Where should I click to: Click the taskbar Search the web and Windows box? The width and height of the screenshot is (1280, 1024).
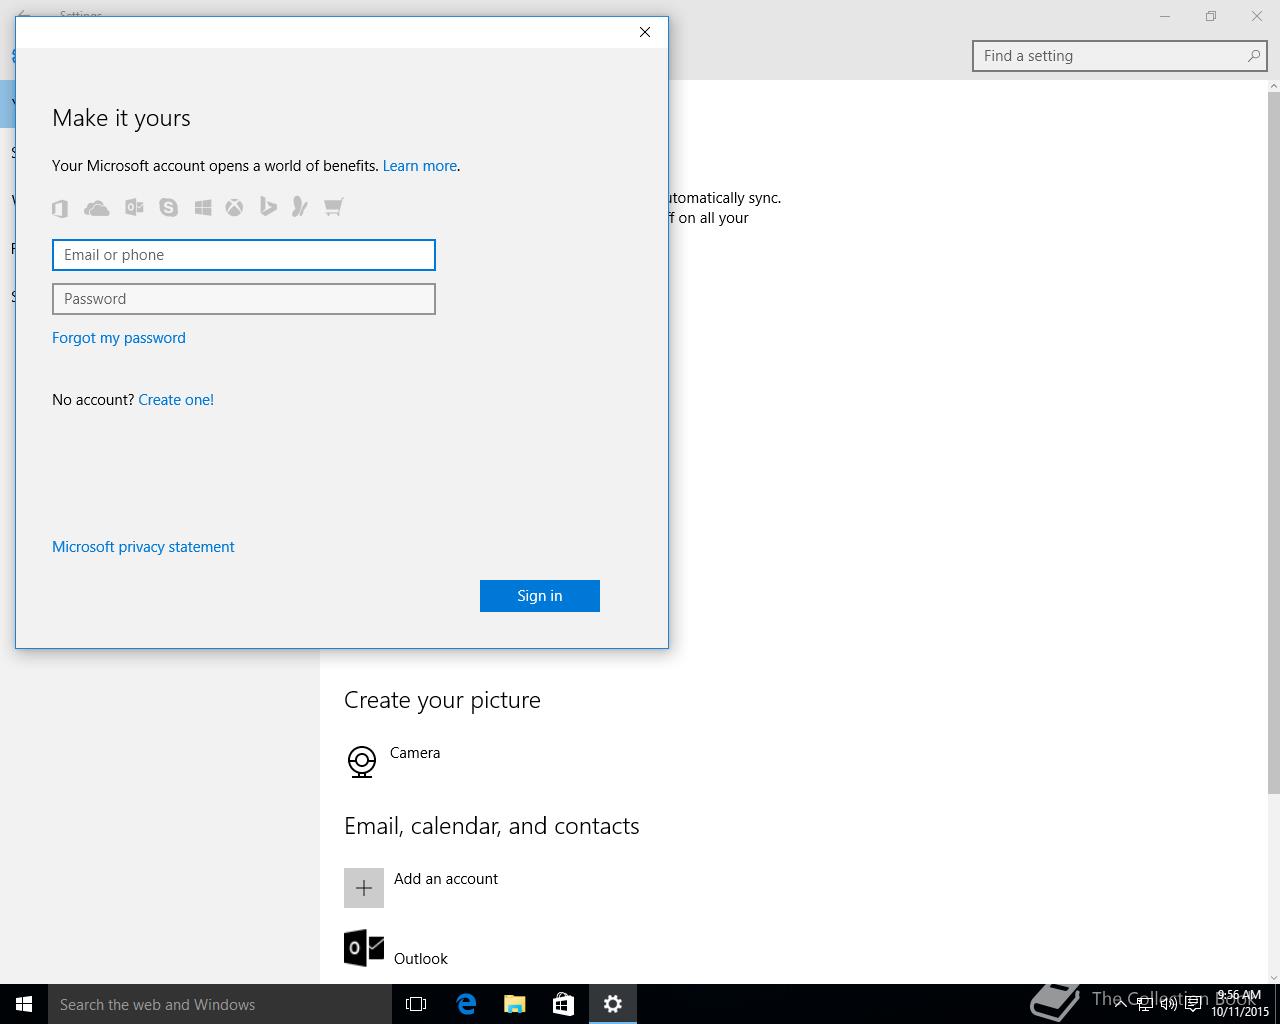[220, 1004]
